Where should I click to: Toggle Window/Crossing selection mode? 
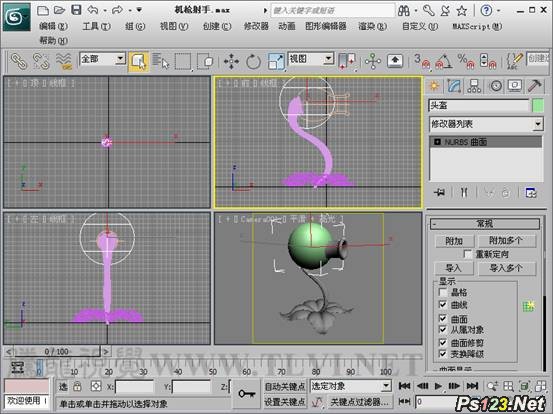click(x=206, y=62)
